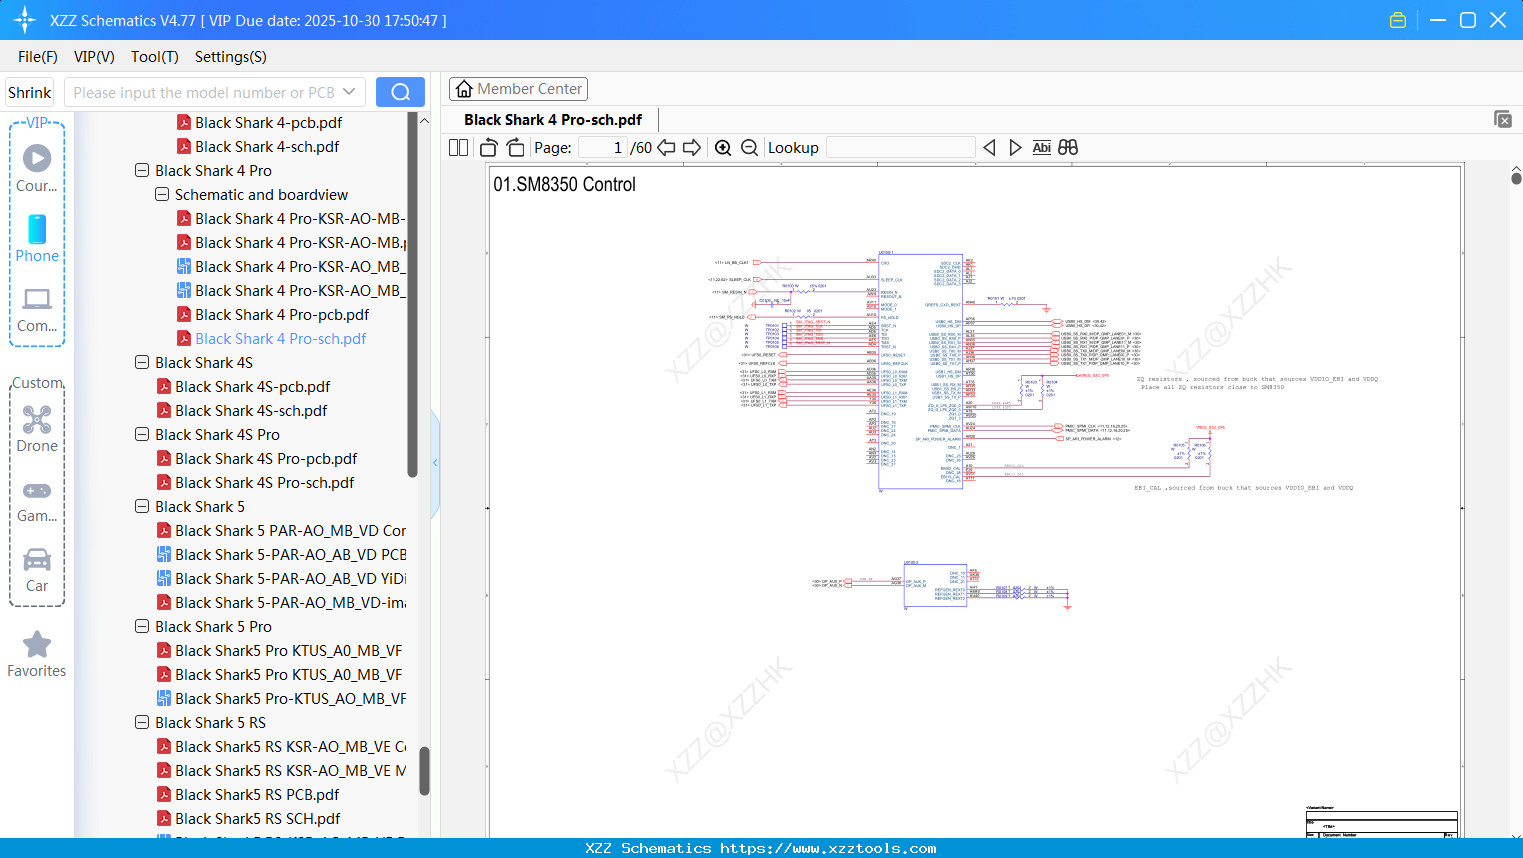The width and height of the screenshot is (1523, 858).
Task: Open the VIP(V) menu
Action: [94, 57]
